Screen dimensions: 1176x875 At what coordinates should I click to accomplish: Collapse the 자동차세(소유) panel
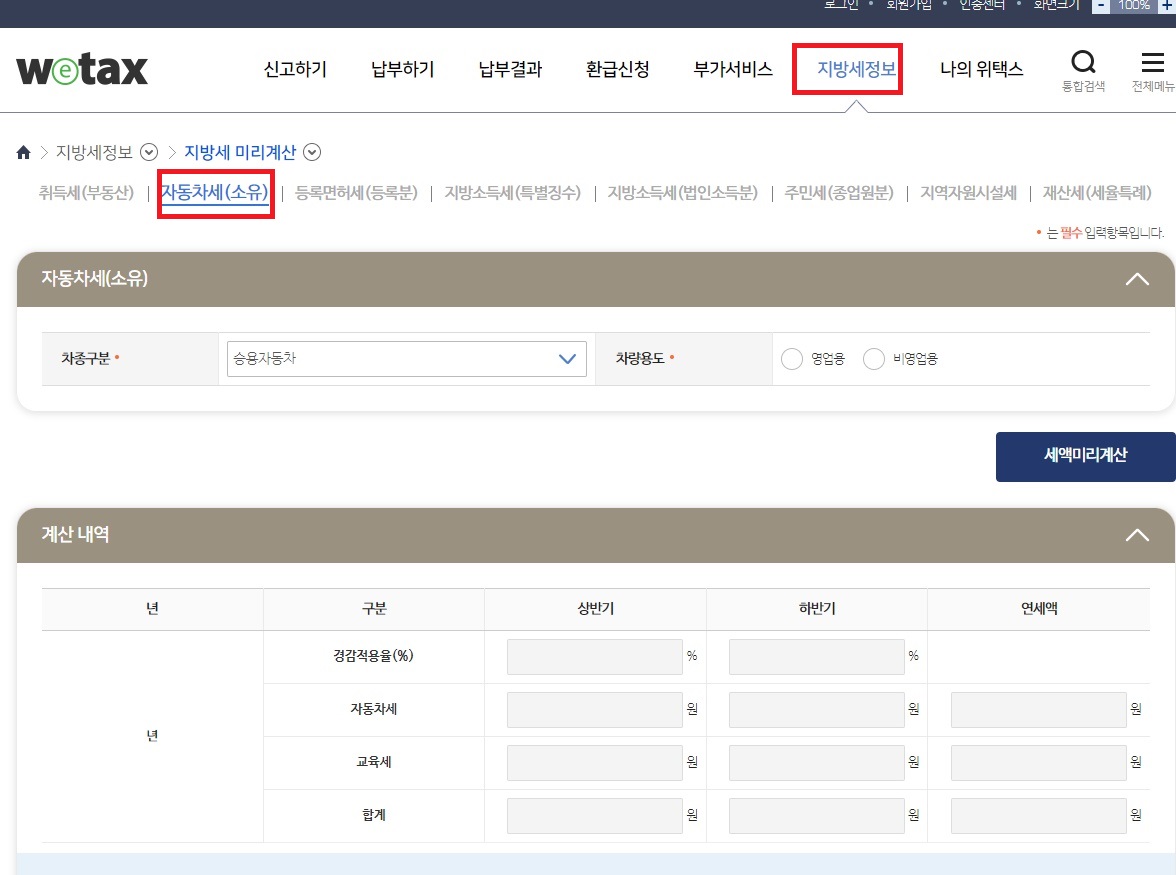[x=1137, y=279]
